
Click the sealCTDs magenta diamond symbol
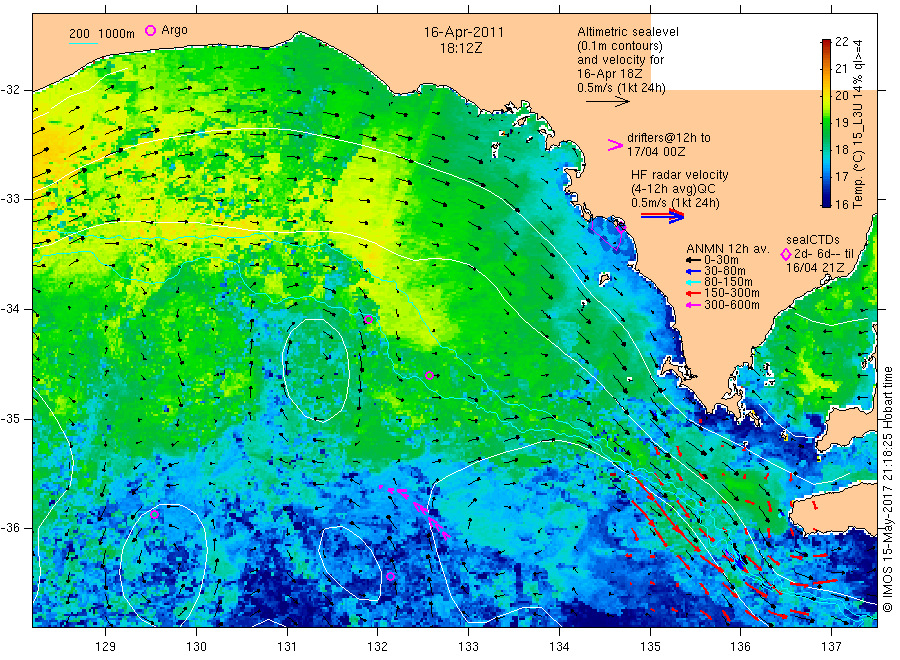[786, 254]
